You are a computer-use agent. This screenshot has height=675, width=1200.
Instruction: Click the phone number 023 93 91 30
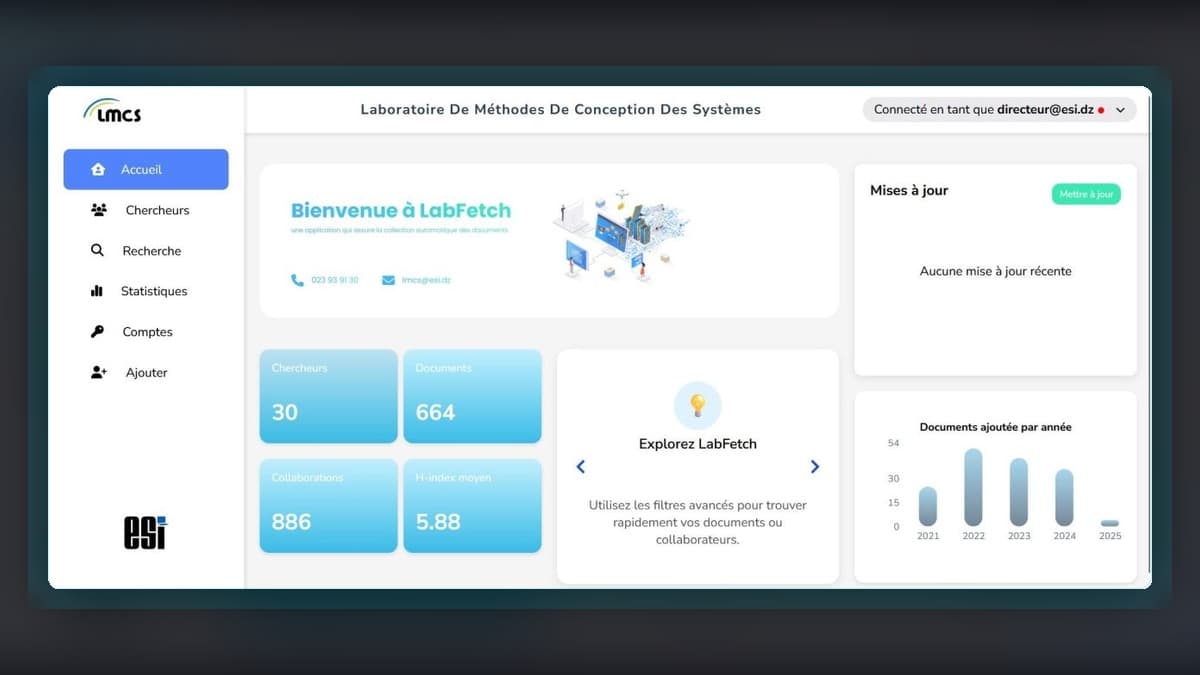(x=335, y=280)
